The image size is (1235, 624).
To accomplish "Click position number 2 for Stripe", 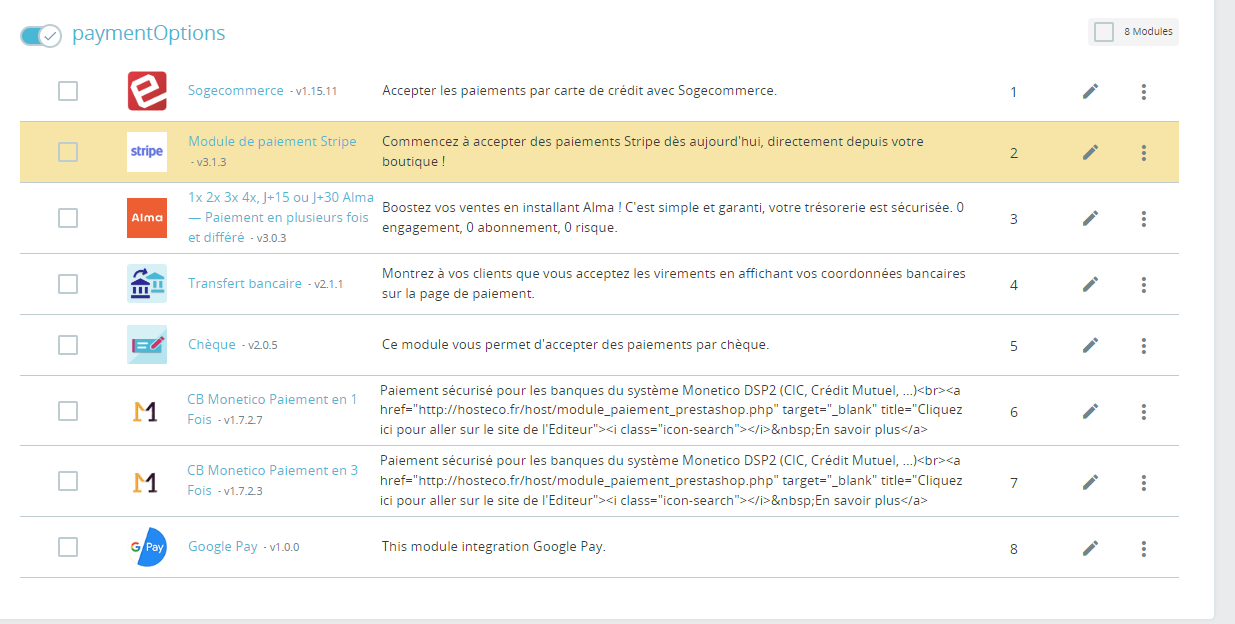I will [1014, 153].
